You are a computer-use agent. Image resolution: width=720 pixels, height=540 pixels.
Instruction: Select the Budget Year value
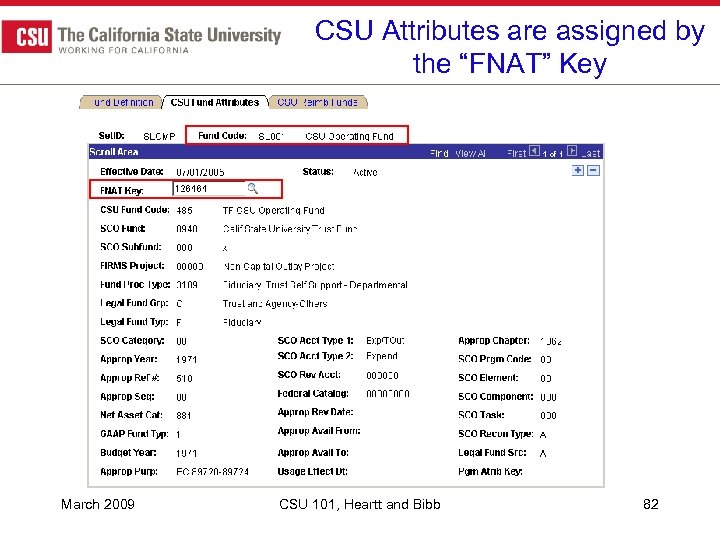[x=186, y=454]
